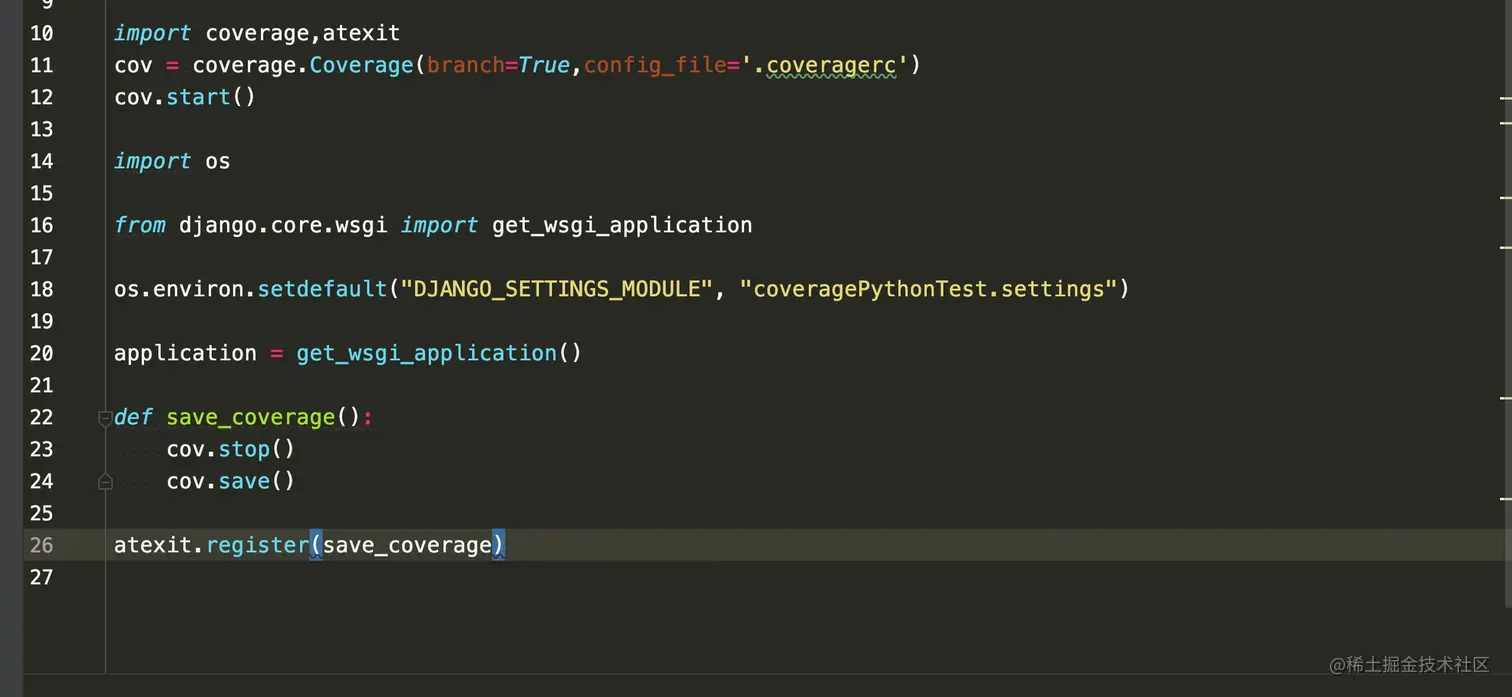Select the highlighted line number 26
Screen dimensions: 1512x697
click(41, 545)
